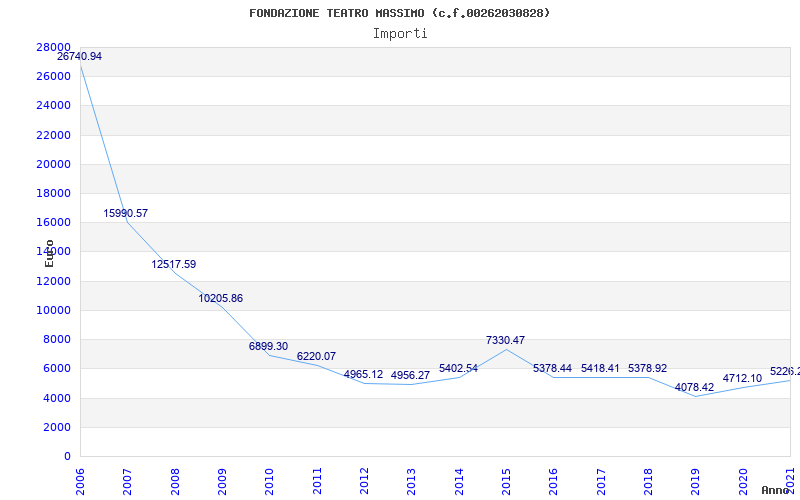Click the 18000 y-axis tick label

[53, 193]
